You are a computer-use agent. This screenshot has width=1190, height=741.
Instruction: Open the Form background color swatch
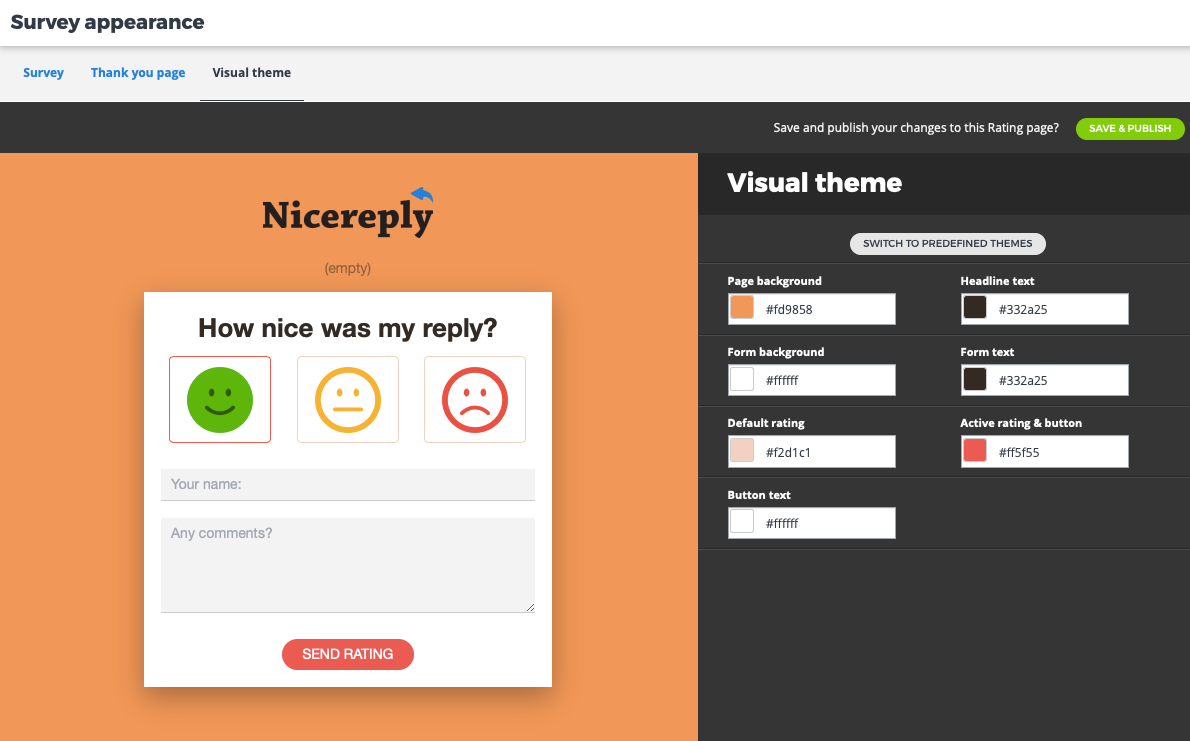pos(742,379)
